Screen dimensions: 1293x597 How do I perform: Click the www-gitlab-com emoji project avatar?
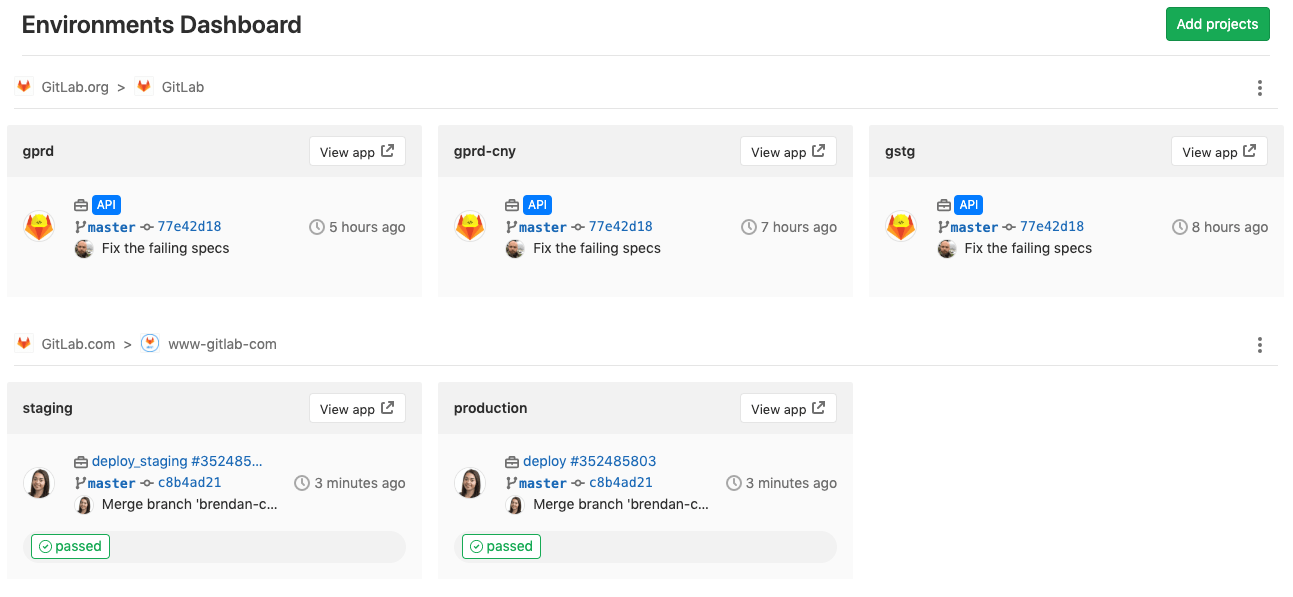coord(150,342)
